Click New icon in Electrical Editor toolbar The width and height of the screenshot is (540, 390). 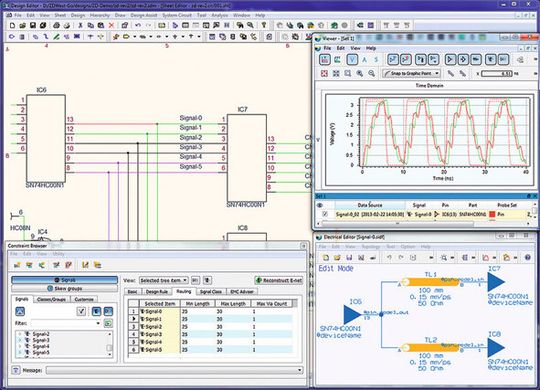325,257
